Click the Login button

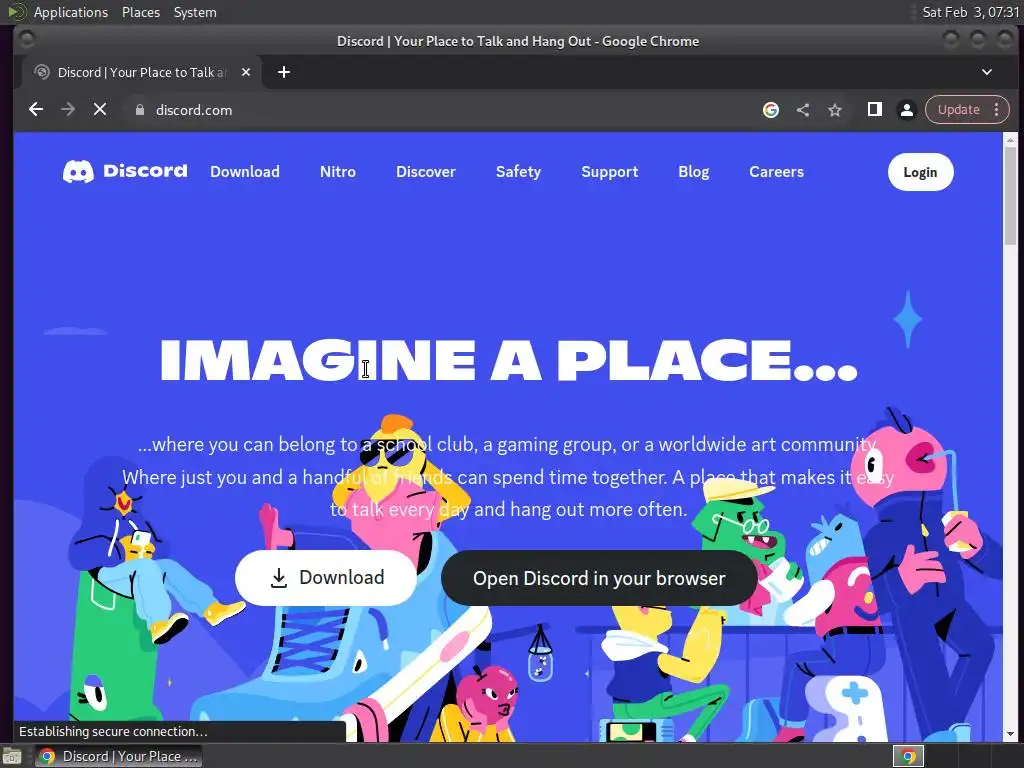tap(920, 172)
